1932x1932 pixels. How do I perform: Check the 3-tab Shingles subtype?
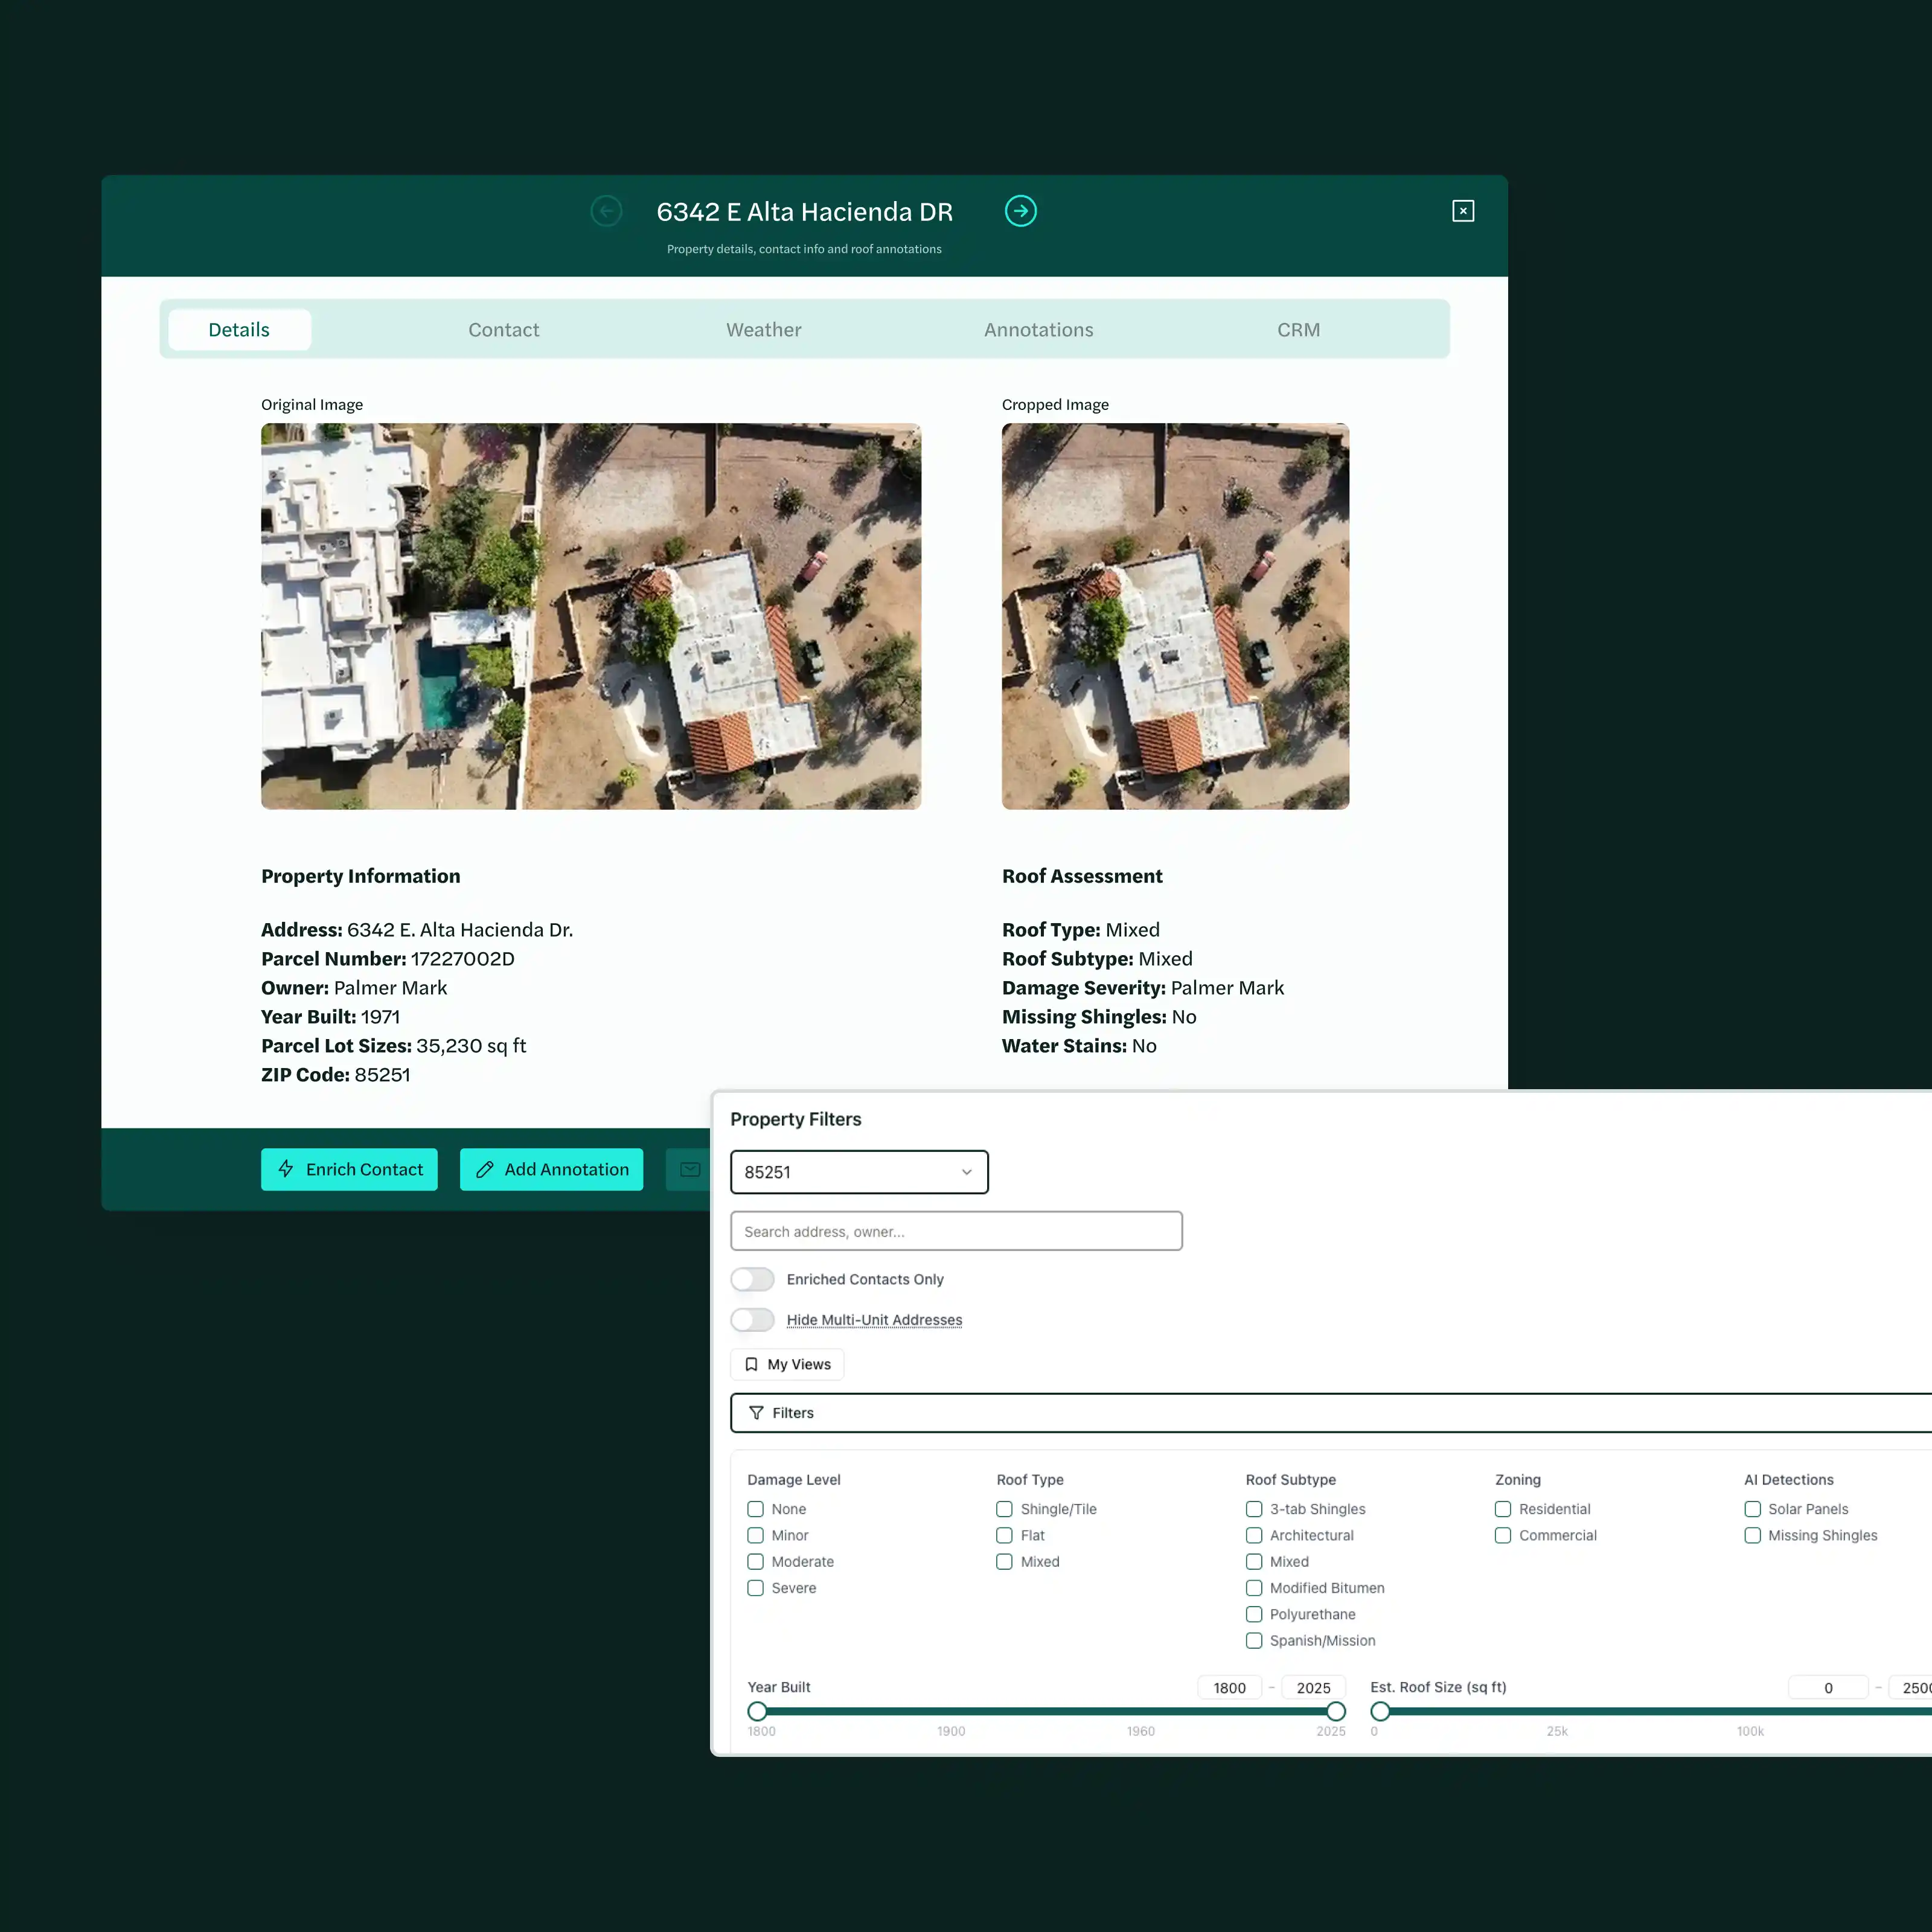(x=1254, y=1509)
